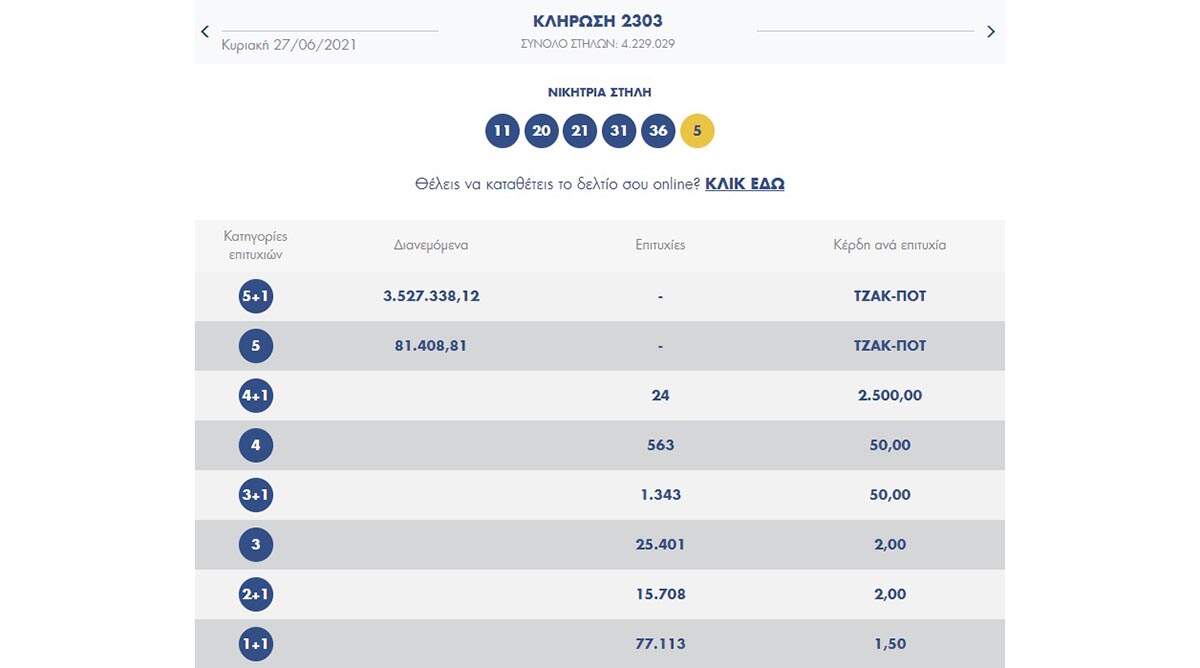
Task: Click the Κέρδη ανά επιτυχία header
Action: (x=889, y=245)
